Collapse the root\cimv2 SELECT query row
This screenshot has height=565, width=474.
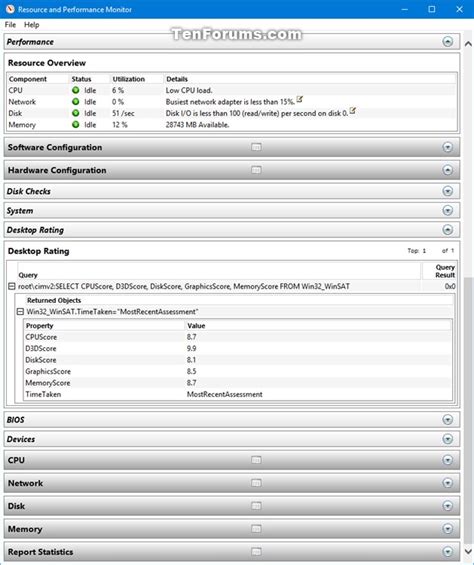[12, 286]
